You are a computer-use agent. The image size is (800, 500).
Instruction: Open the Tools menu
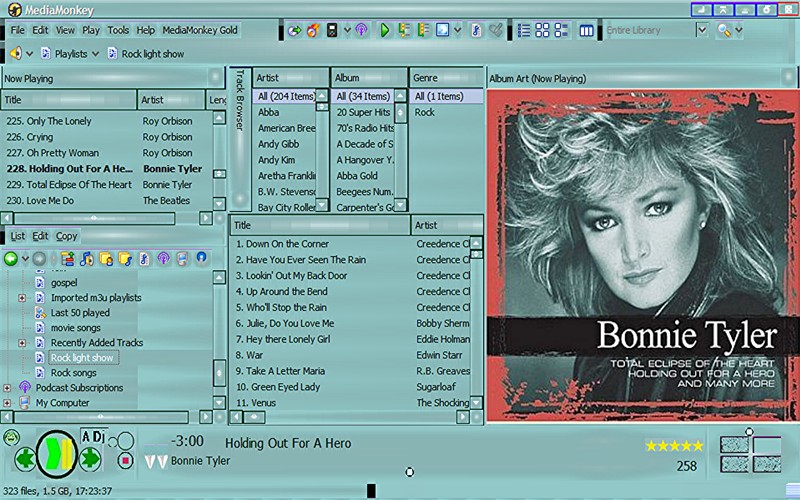tap(118, 30)
